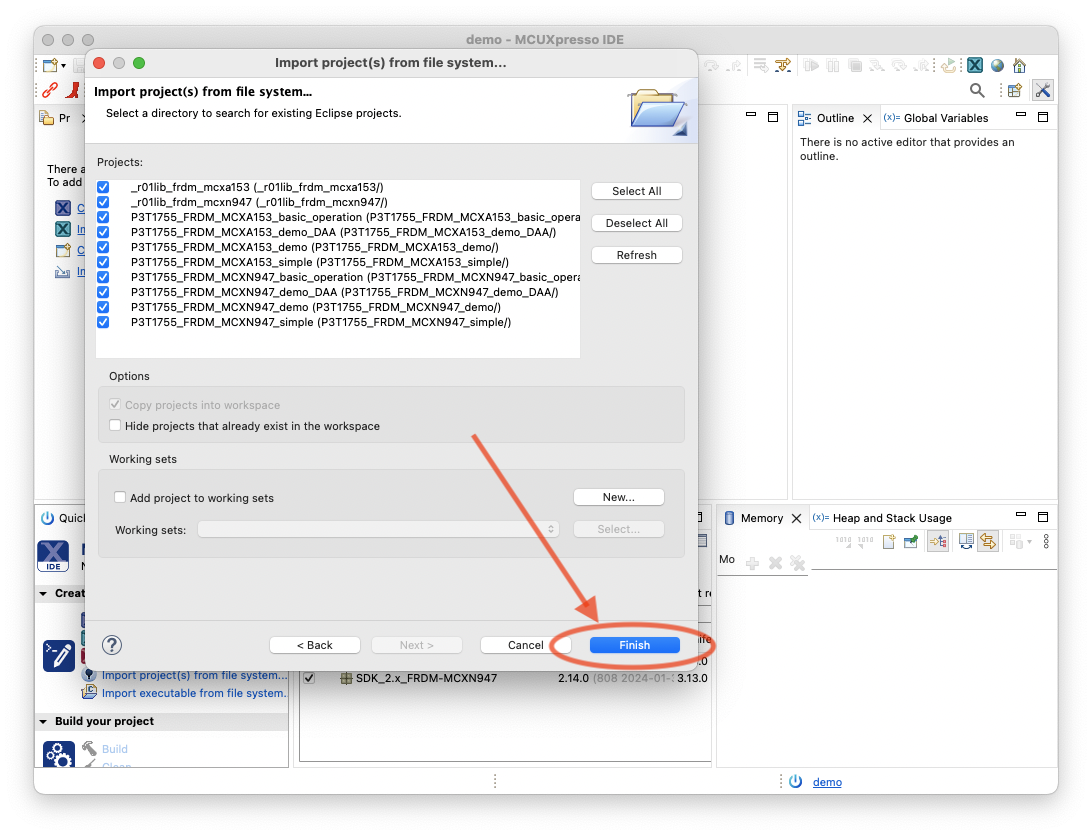Click the red link icon in the toolbar
The height and width of the screenshot is (836, 1092).
(x=49, y=90)
